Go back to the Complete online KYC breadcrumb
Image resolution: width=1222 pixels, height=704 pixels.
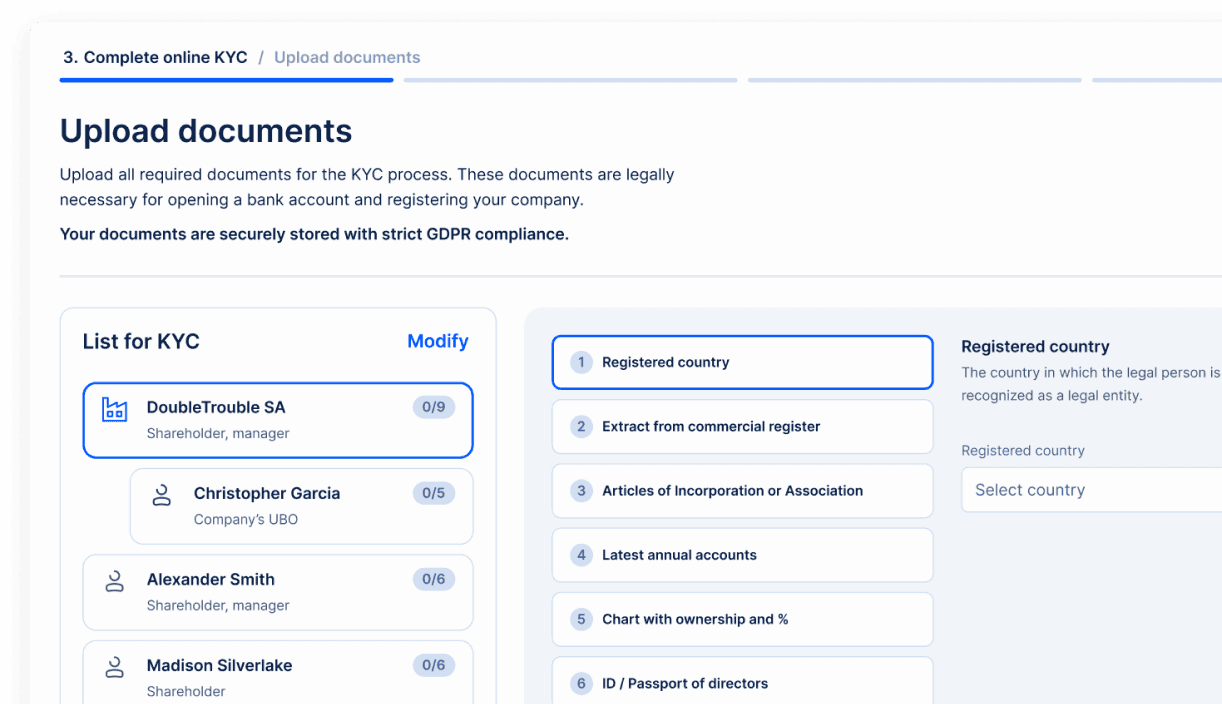pyautogui.click(x=155, y=57)
